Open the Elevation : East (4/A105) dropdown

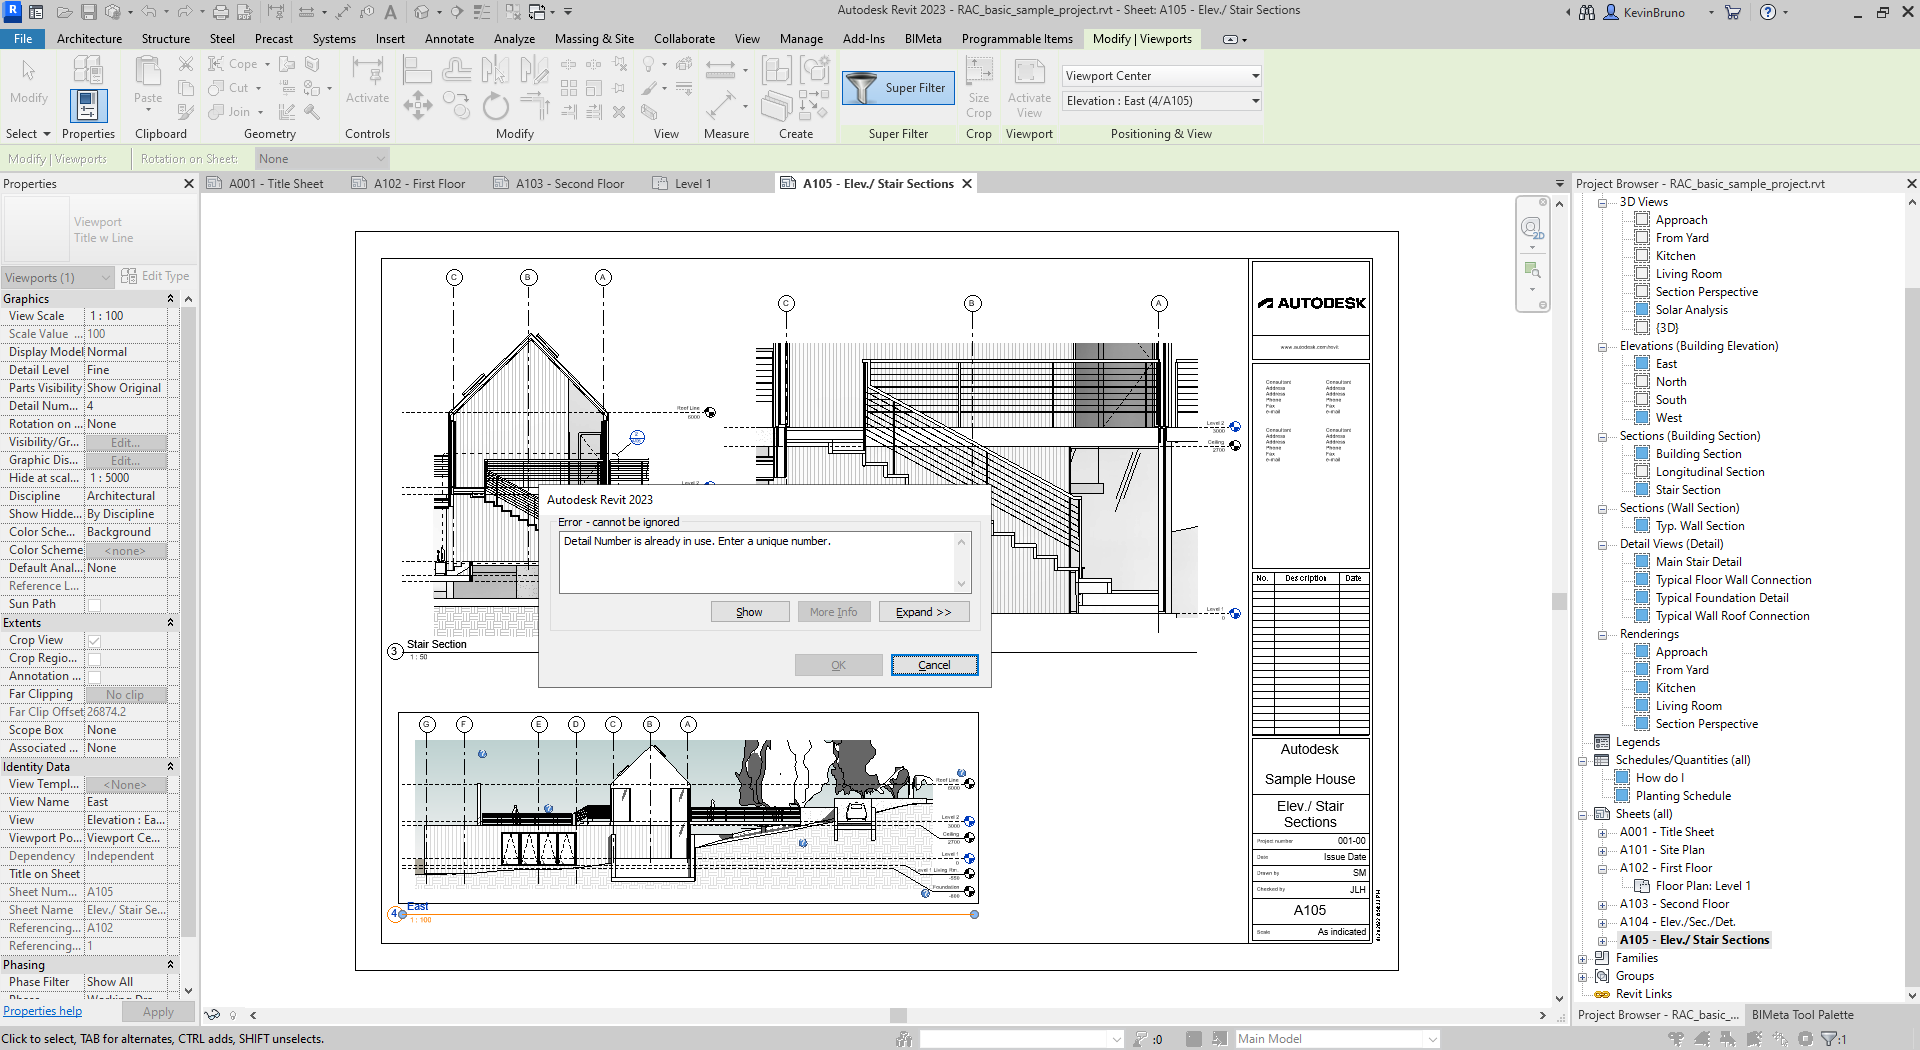tap(1161, 101)
